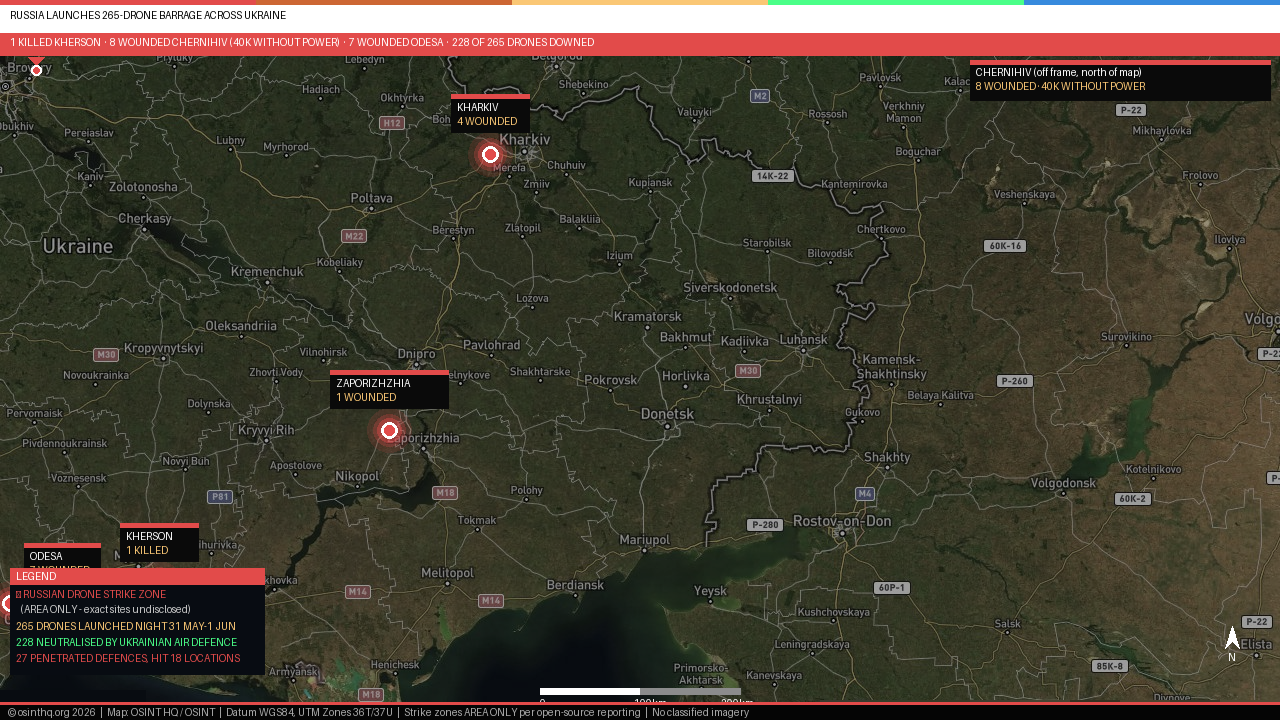Click 'No classified imagery' footer note

click(700, 712)
